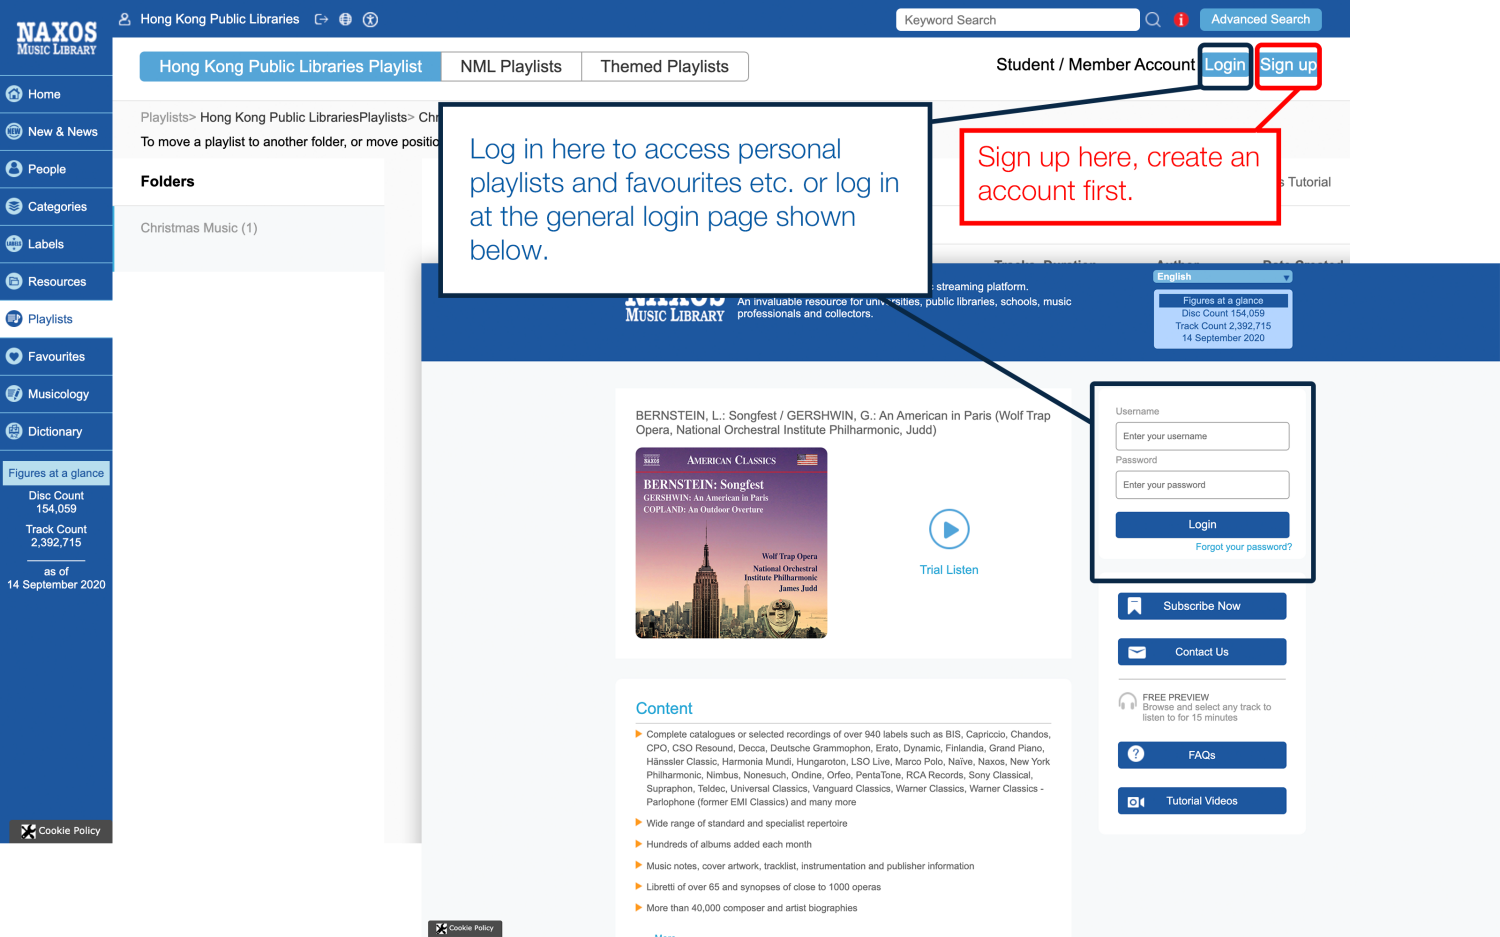Screen dimensions: 1500x937
Task: Click the red info icon
Action: coord(1181,20)
